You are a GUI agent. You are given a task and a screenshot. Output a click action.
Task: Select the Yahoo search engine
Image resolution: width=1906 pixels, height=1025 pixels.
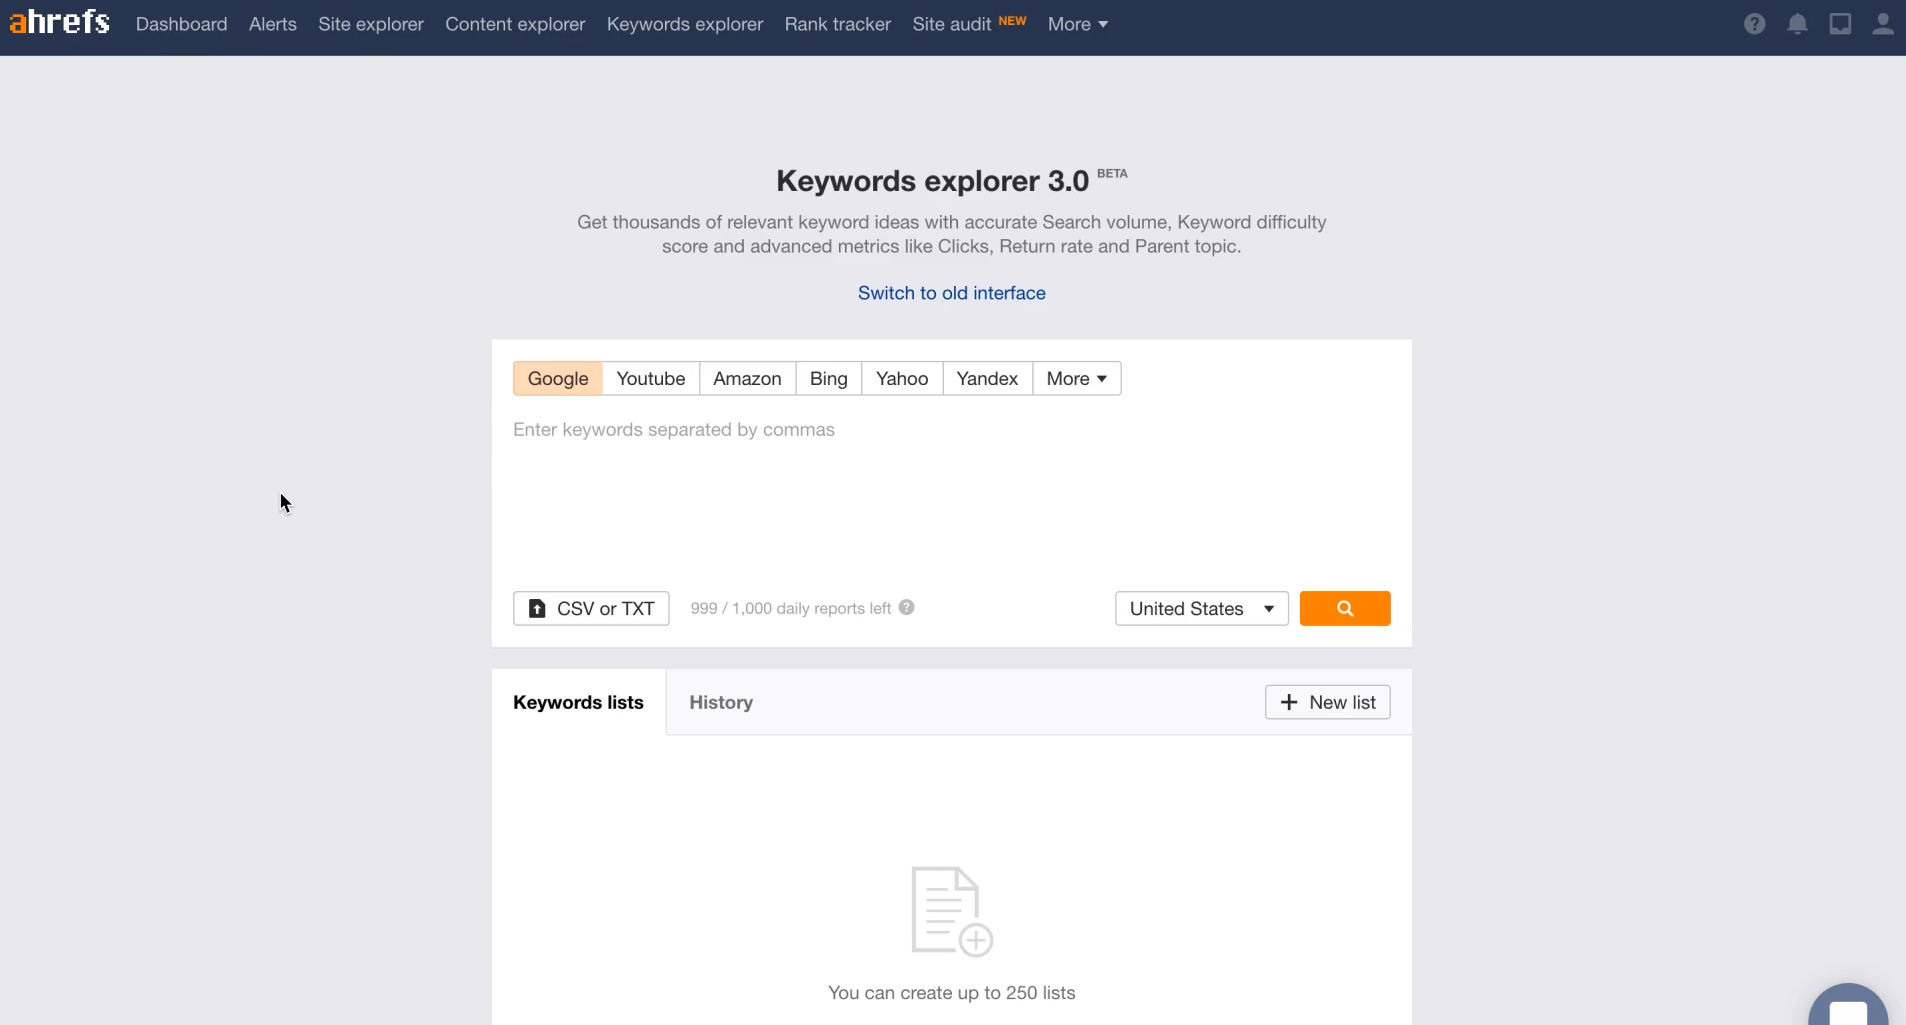click(x=902, y=378)
